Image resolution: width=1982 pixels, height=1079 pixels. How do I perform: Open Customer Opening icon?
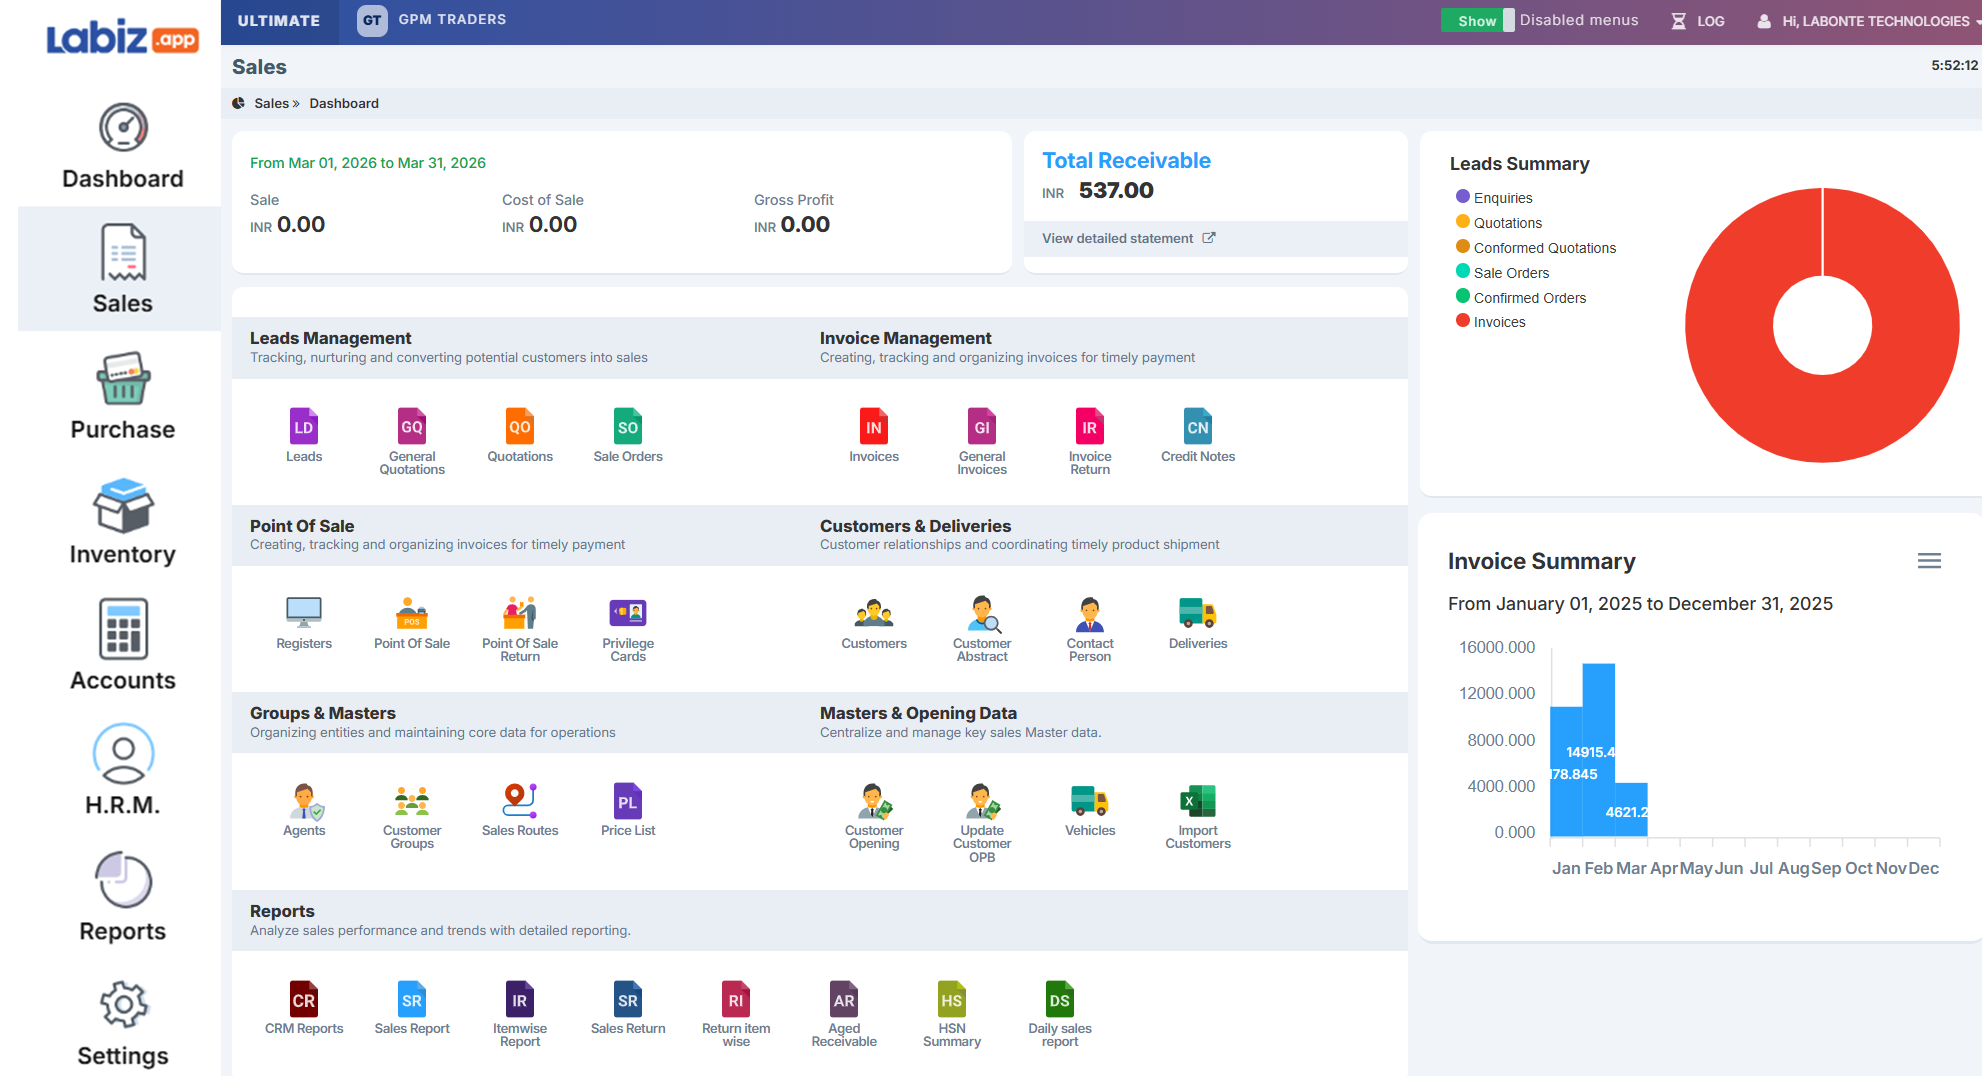[x=874, y=801]
